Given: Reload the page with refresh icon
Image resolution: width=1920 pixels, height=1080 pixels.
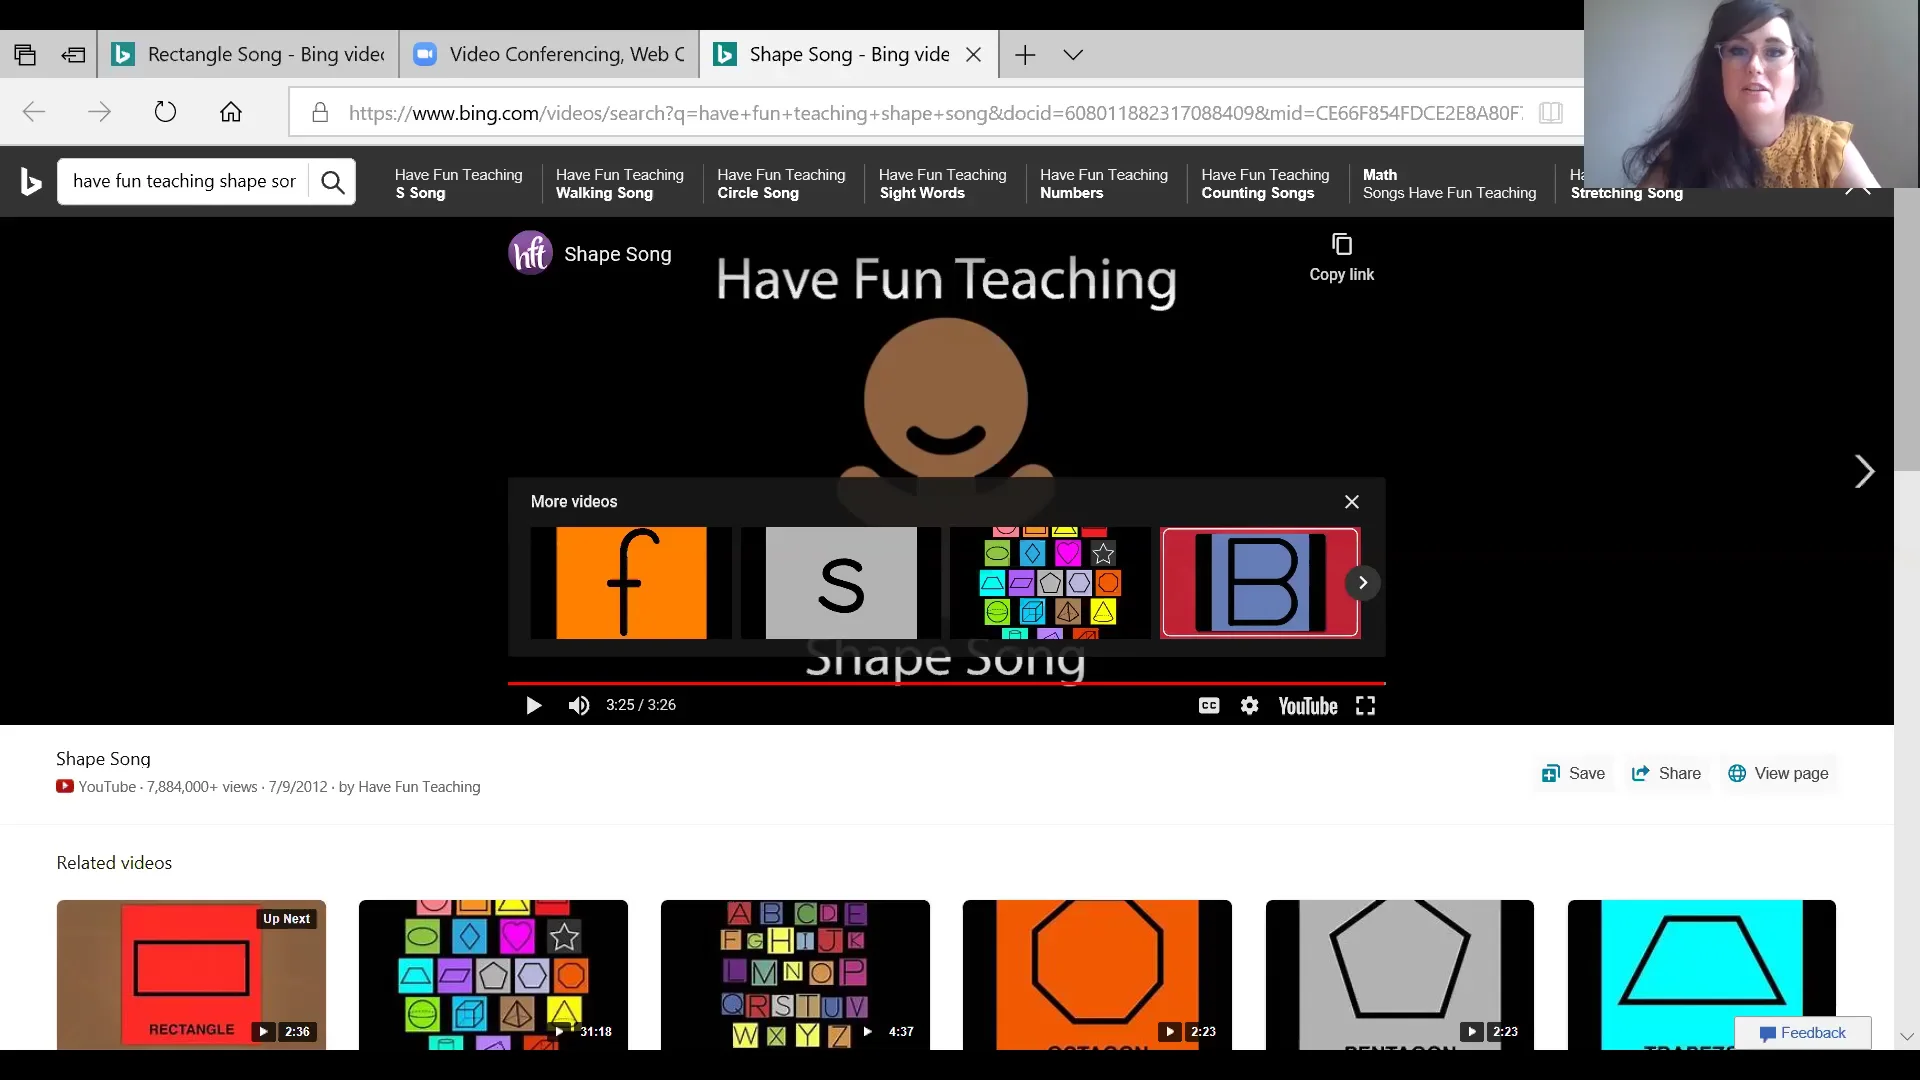Looking at the screenshot, I should (x=165, y=112).
